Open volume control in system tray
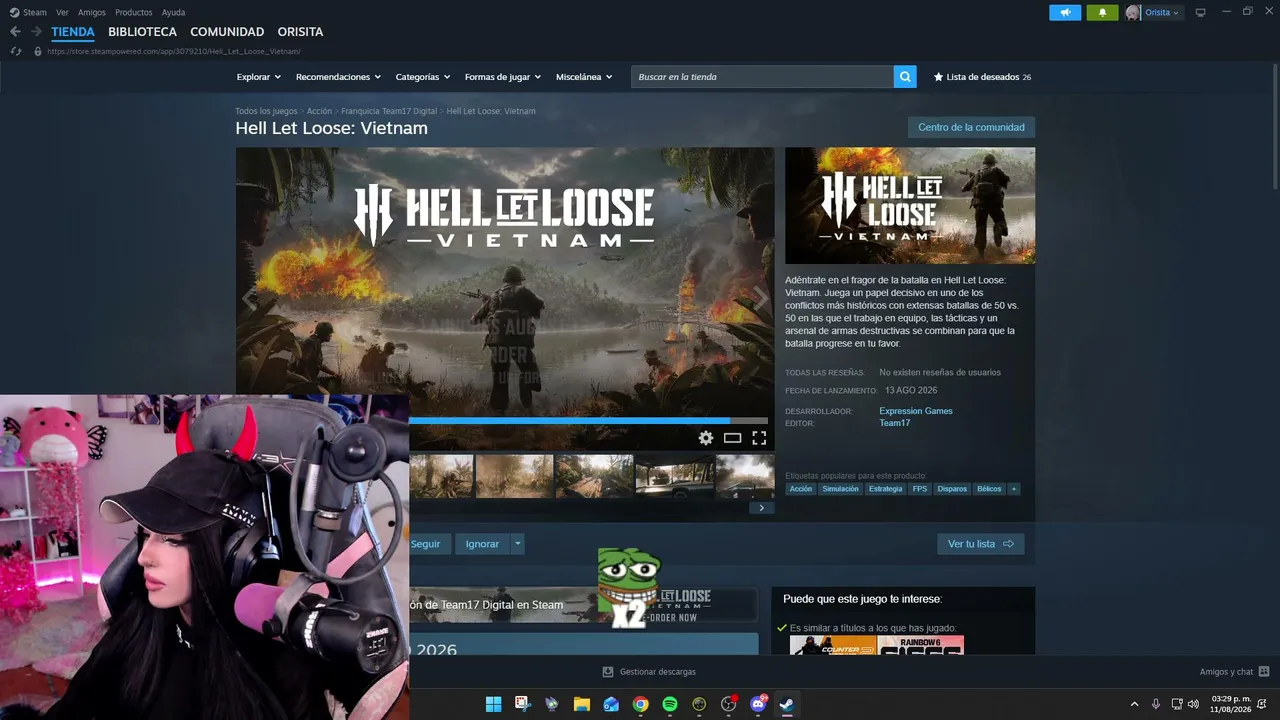Screen dimensions: 1280x720 pyautogui.click(x=1193, y=704)
